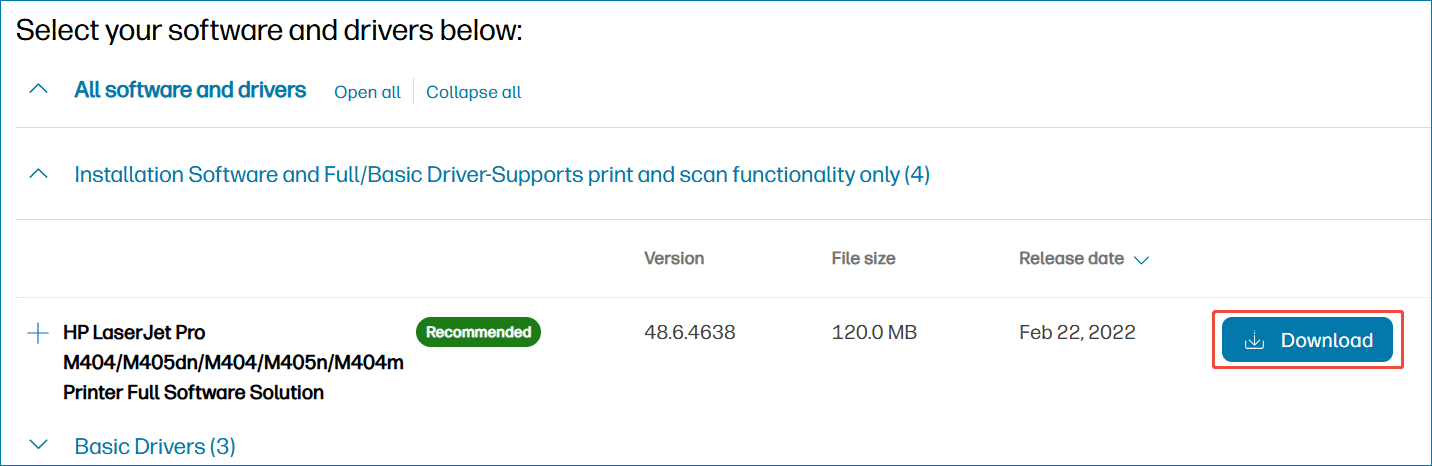Image resolution: width=1432 pixels, height=466 pixels.
Task: Sort by the Release date header
Action: [x=1071, y=258]
